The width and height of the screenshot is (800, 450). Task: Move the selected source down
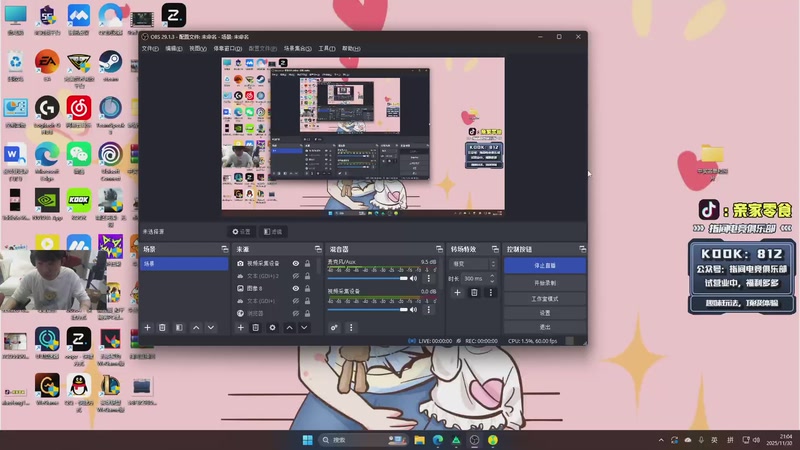pos(304,328)
